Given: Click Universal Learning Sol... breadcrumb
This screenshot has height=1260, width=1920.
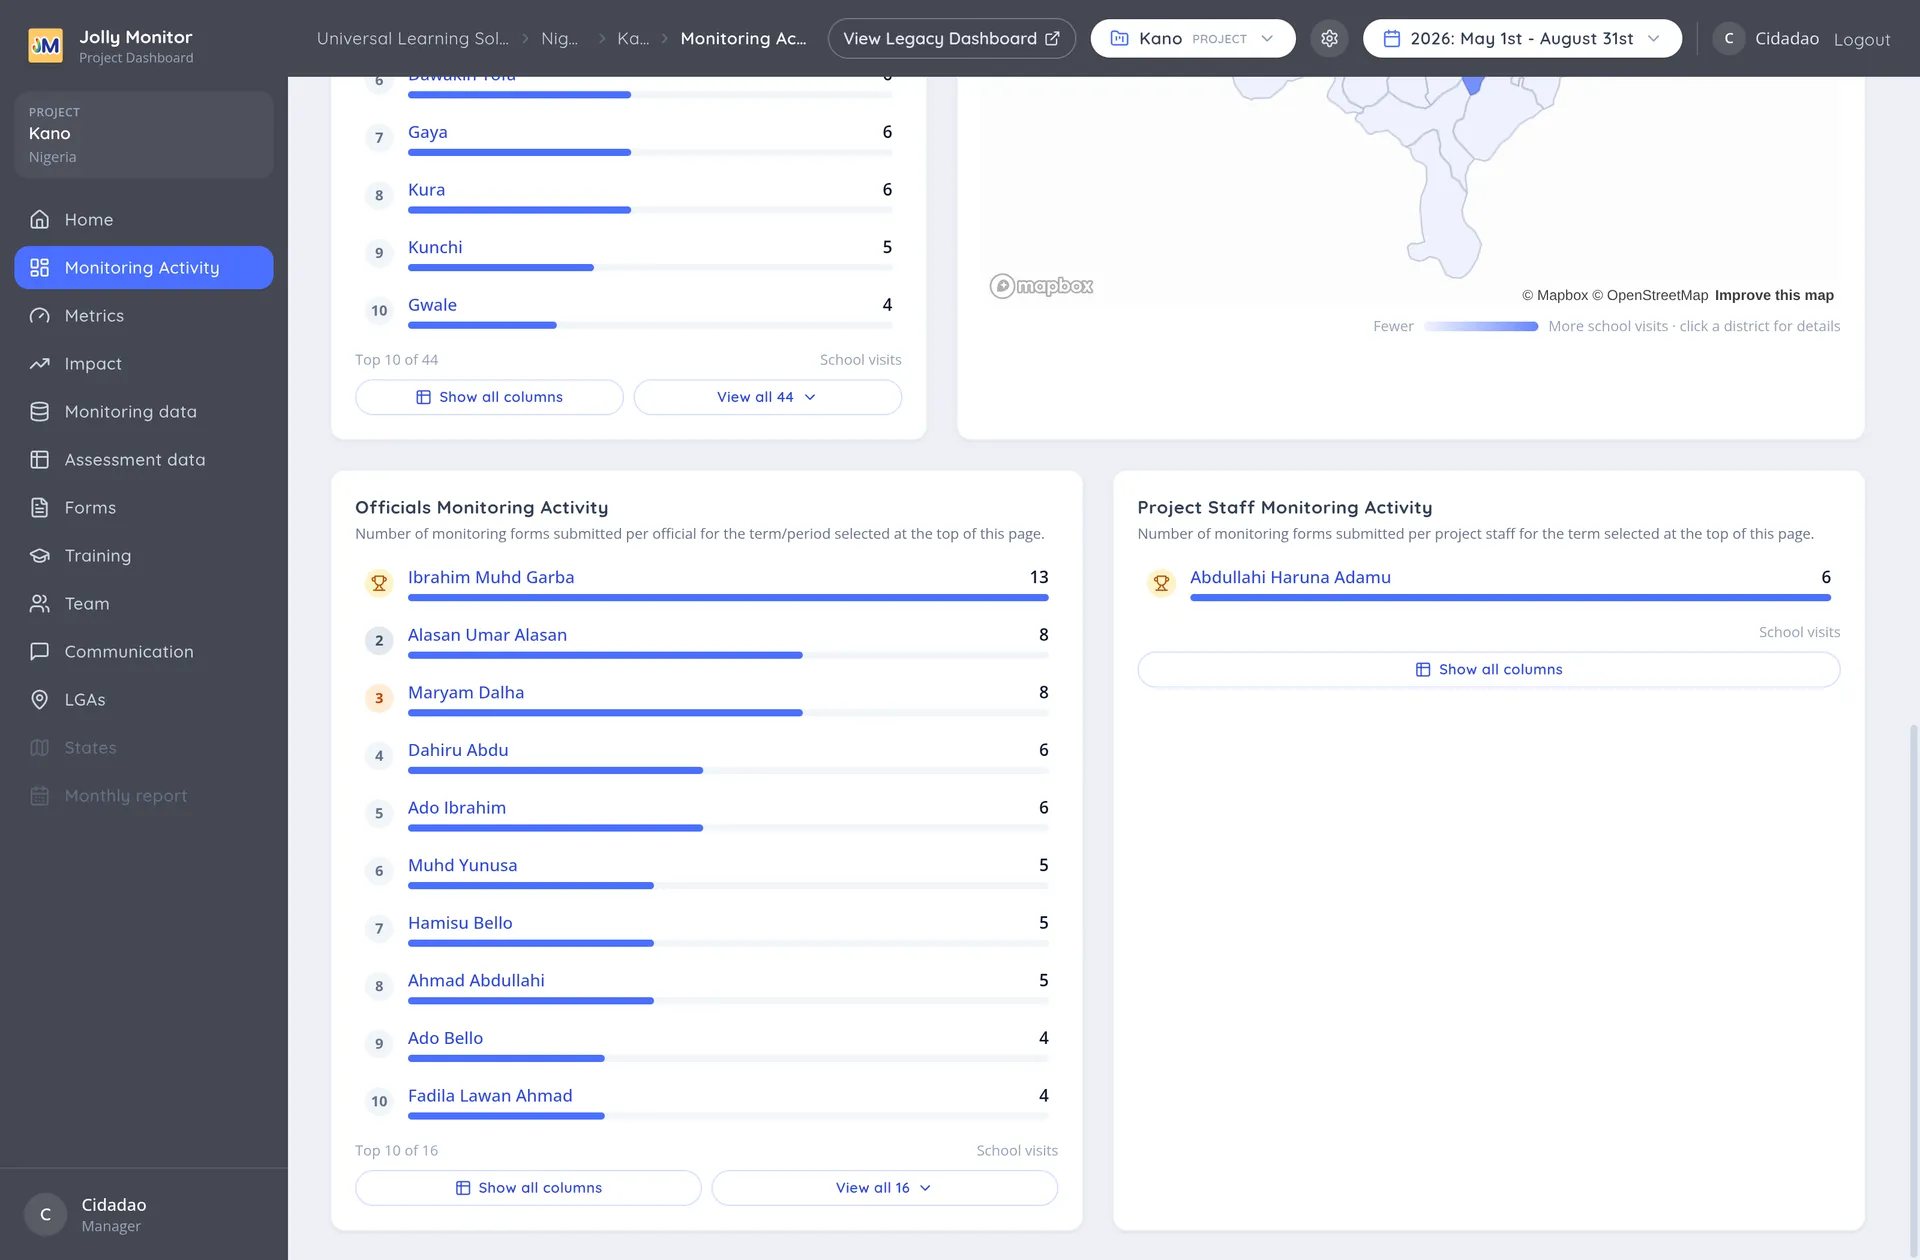Looking at the screenshot, I should (412, 38).
